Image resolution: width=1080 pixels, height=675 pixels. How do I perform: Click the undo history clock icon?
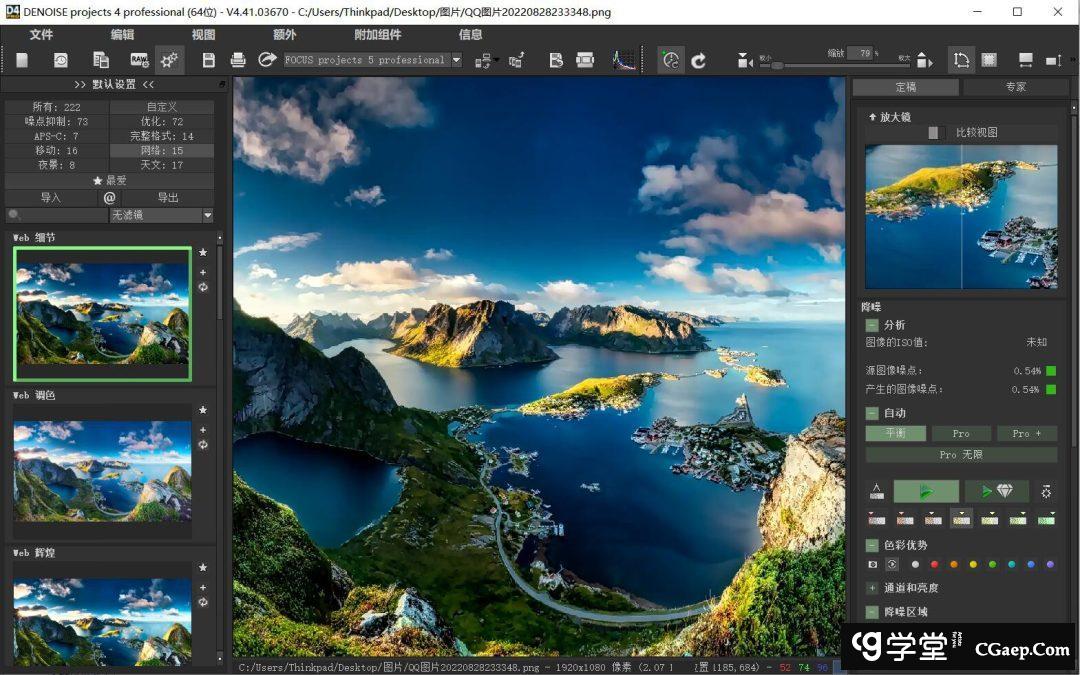tap(61, 60)
